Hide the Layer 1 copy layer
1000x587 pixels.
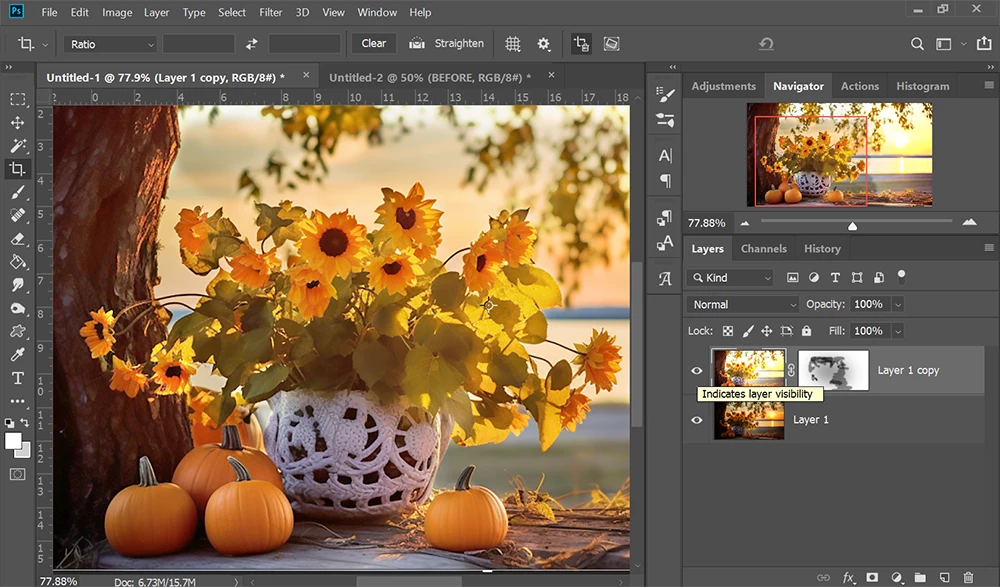click(x=697, y=370)
